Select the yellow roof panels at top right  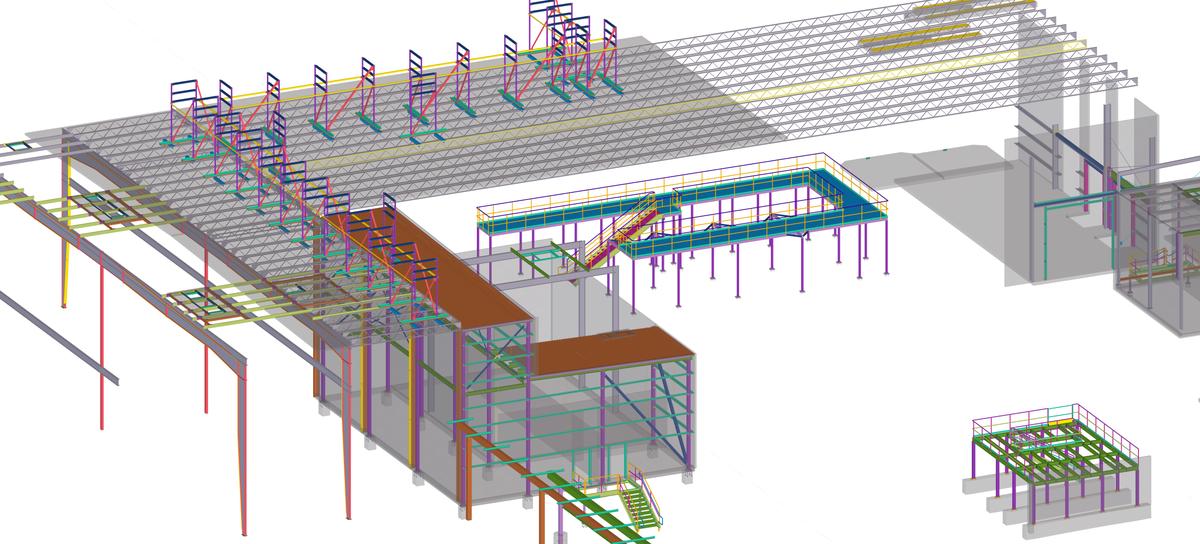tap(920, 40)
